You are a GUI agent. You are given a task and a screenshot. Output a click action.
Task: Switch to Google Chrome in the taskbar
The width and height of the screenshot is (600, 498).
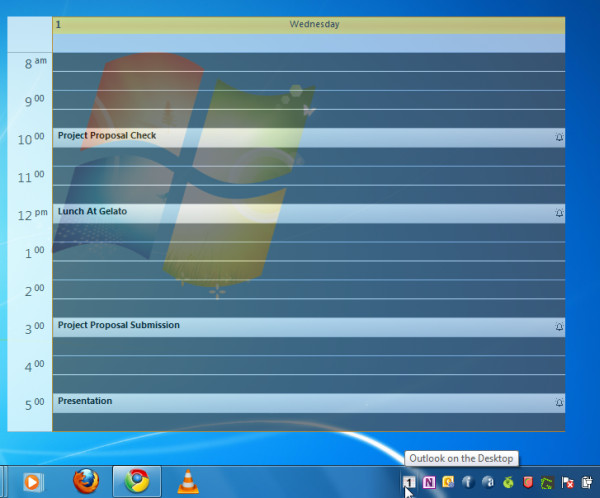point(137,481)
